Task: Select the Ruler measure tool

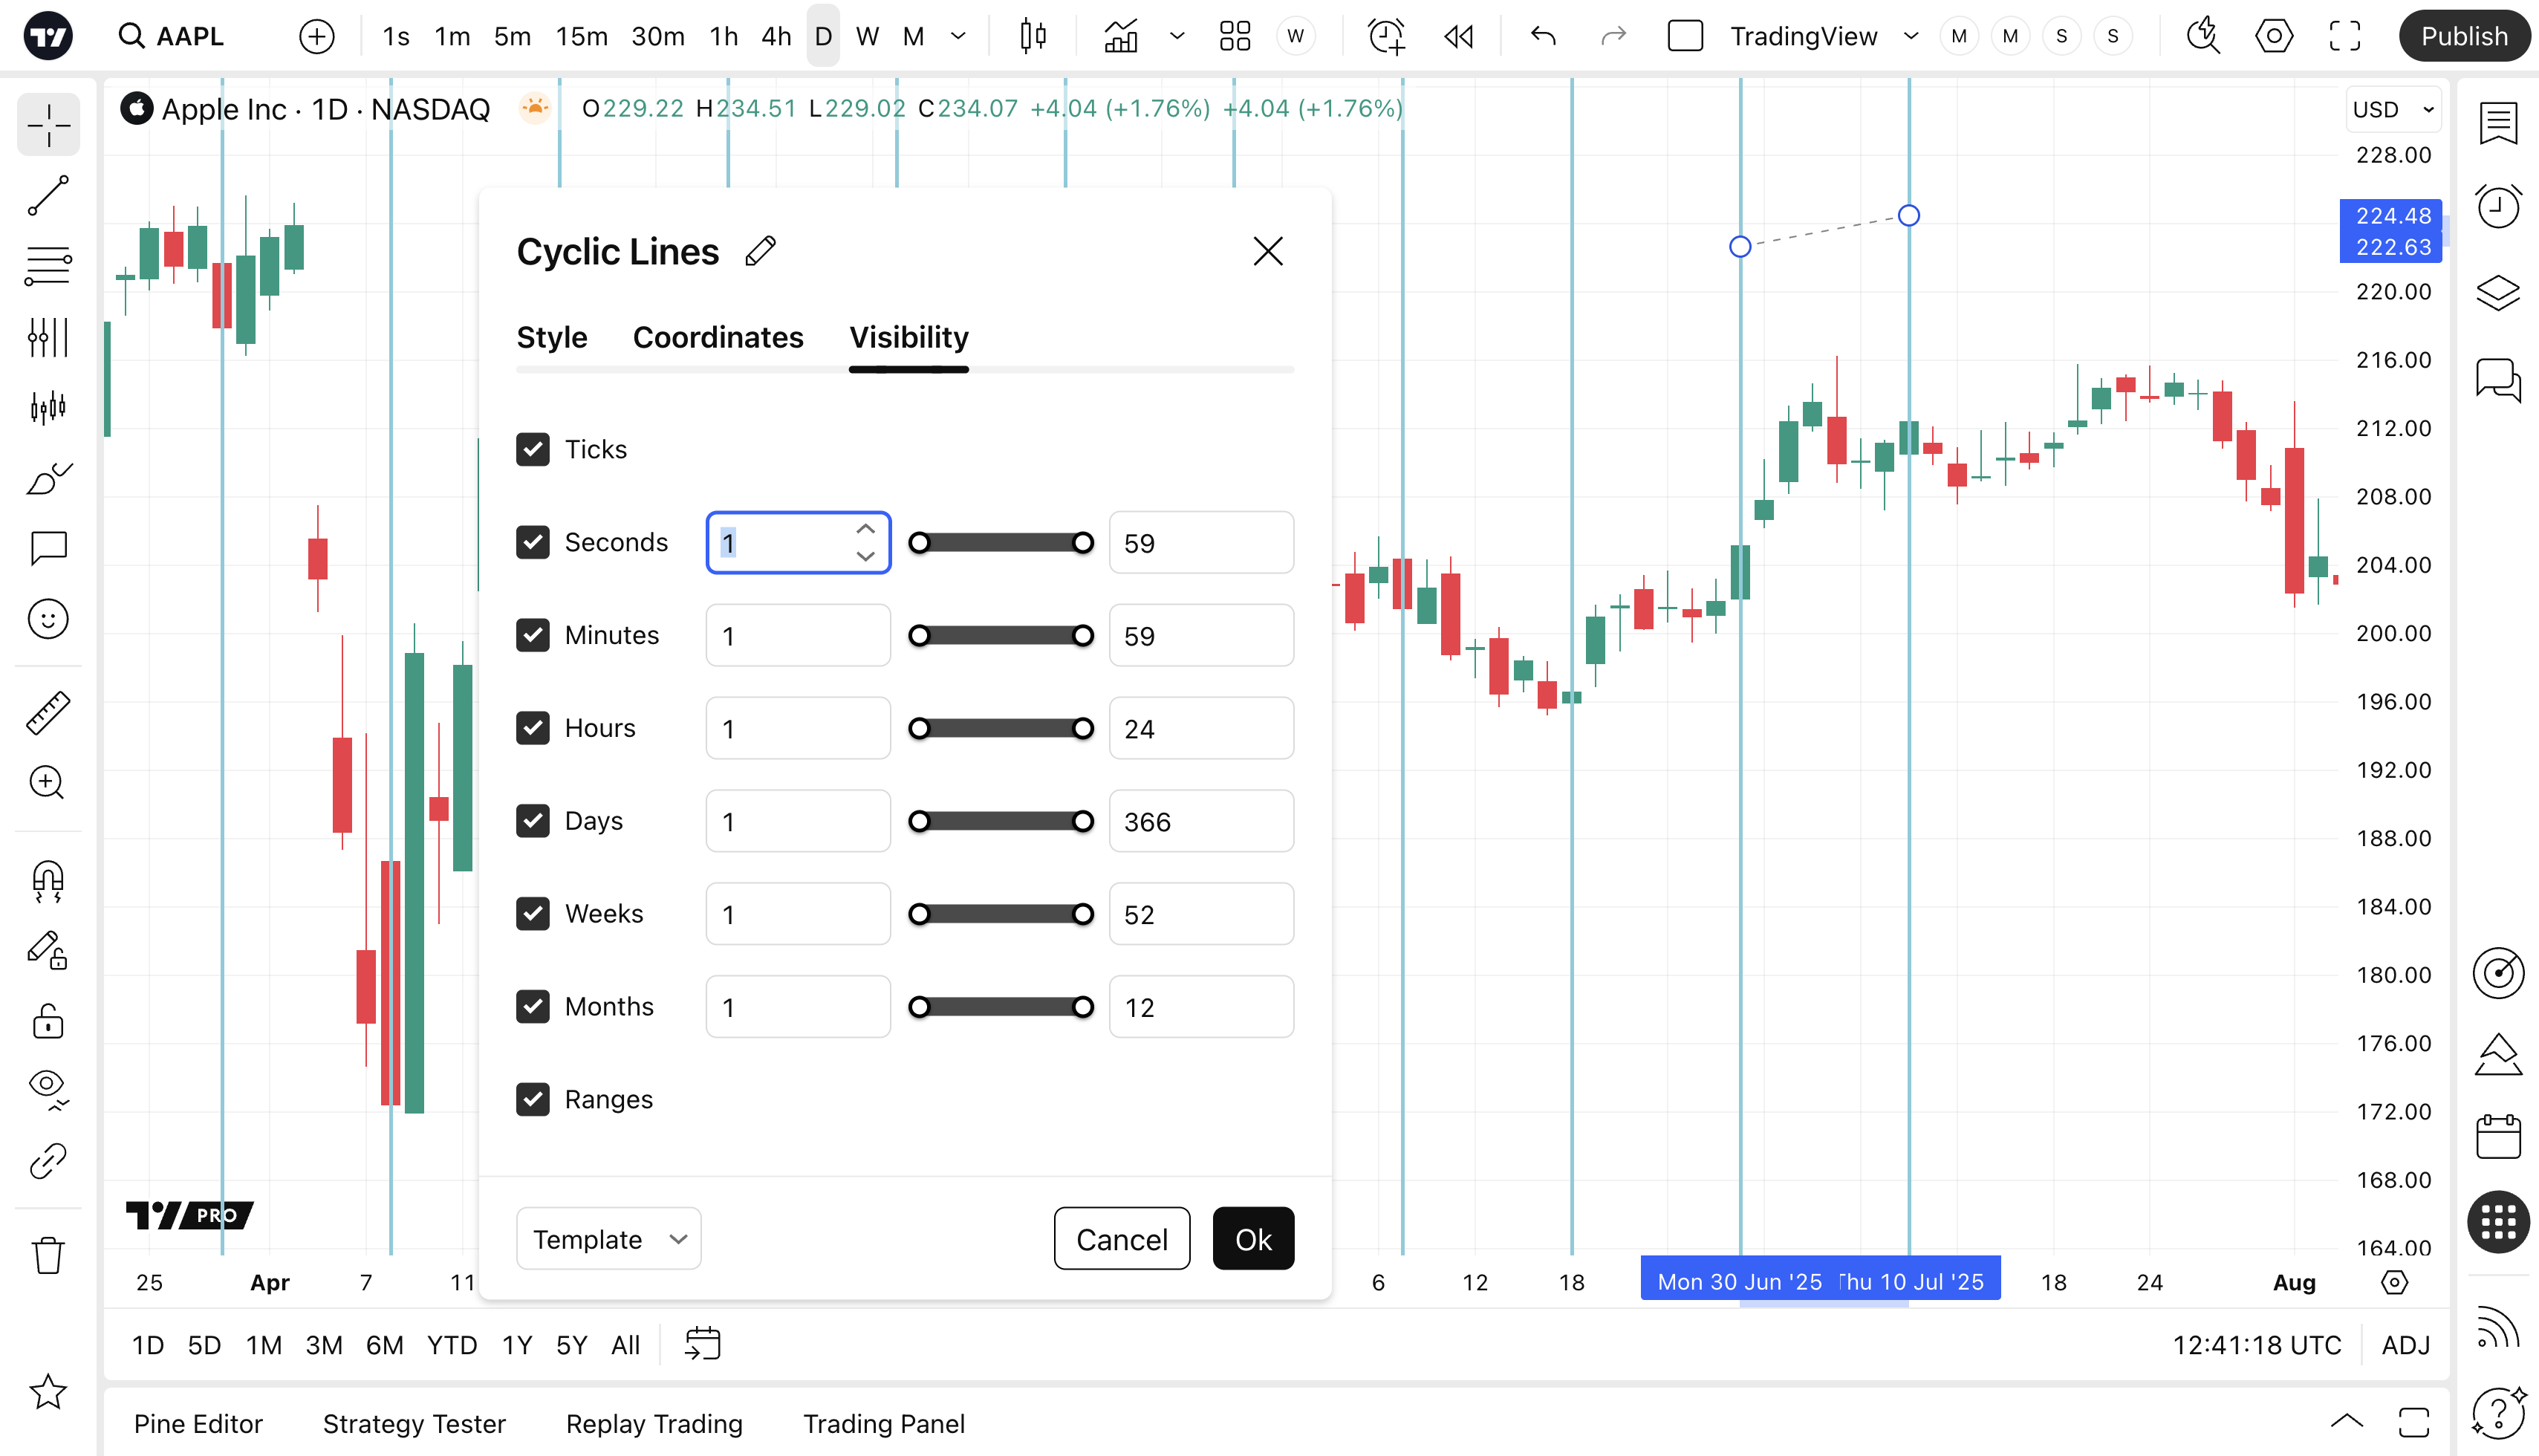Action: click(x=47, y=713)
